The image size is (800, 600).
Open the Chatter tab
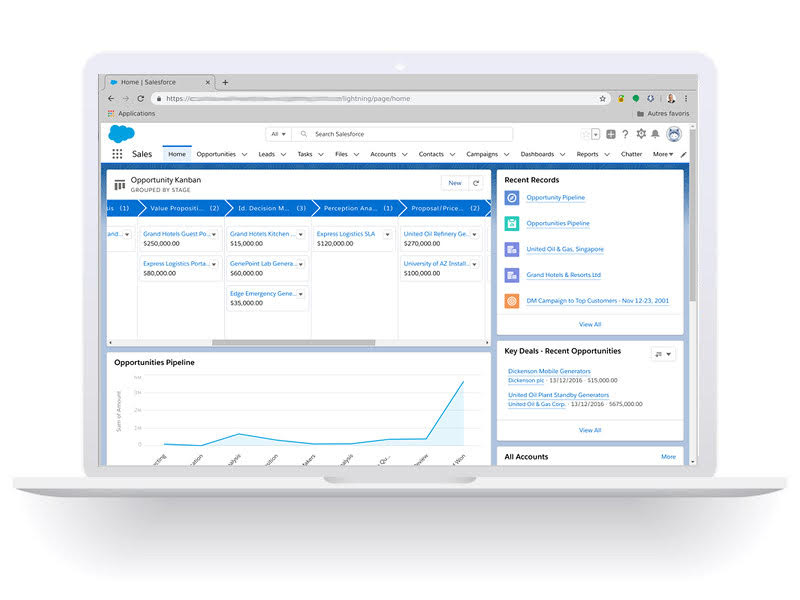point(631,154)
